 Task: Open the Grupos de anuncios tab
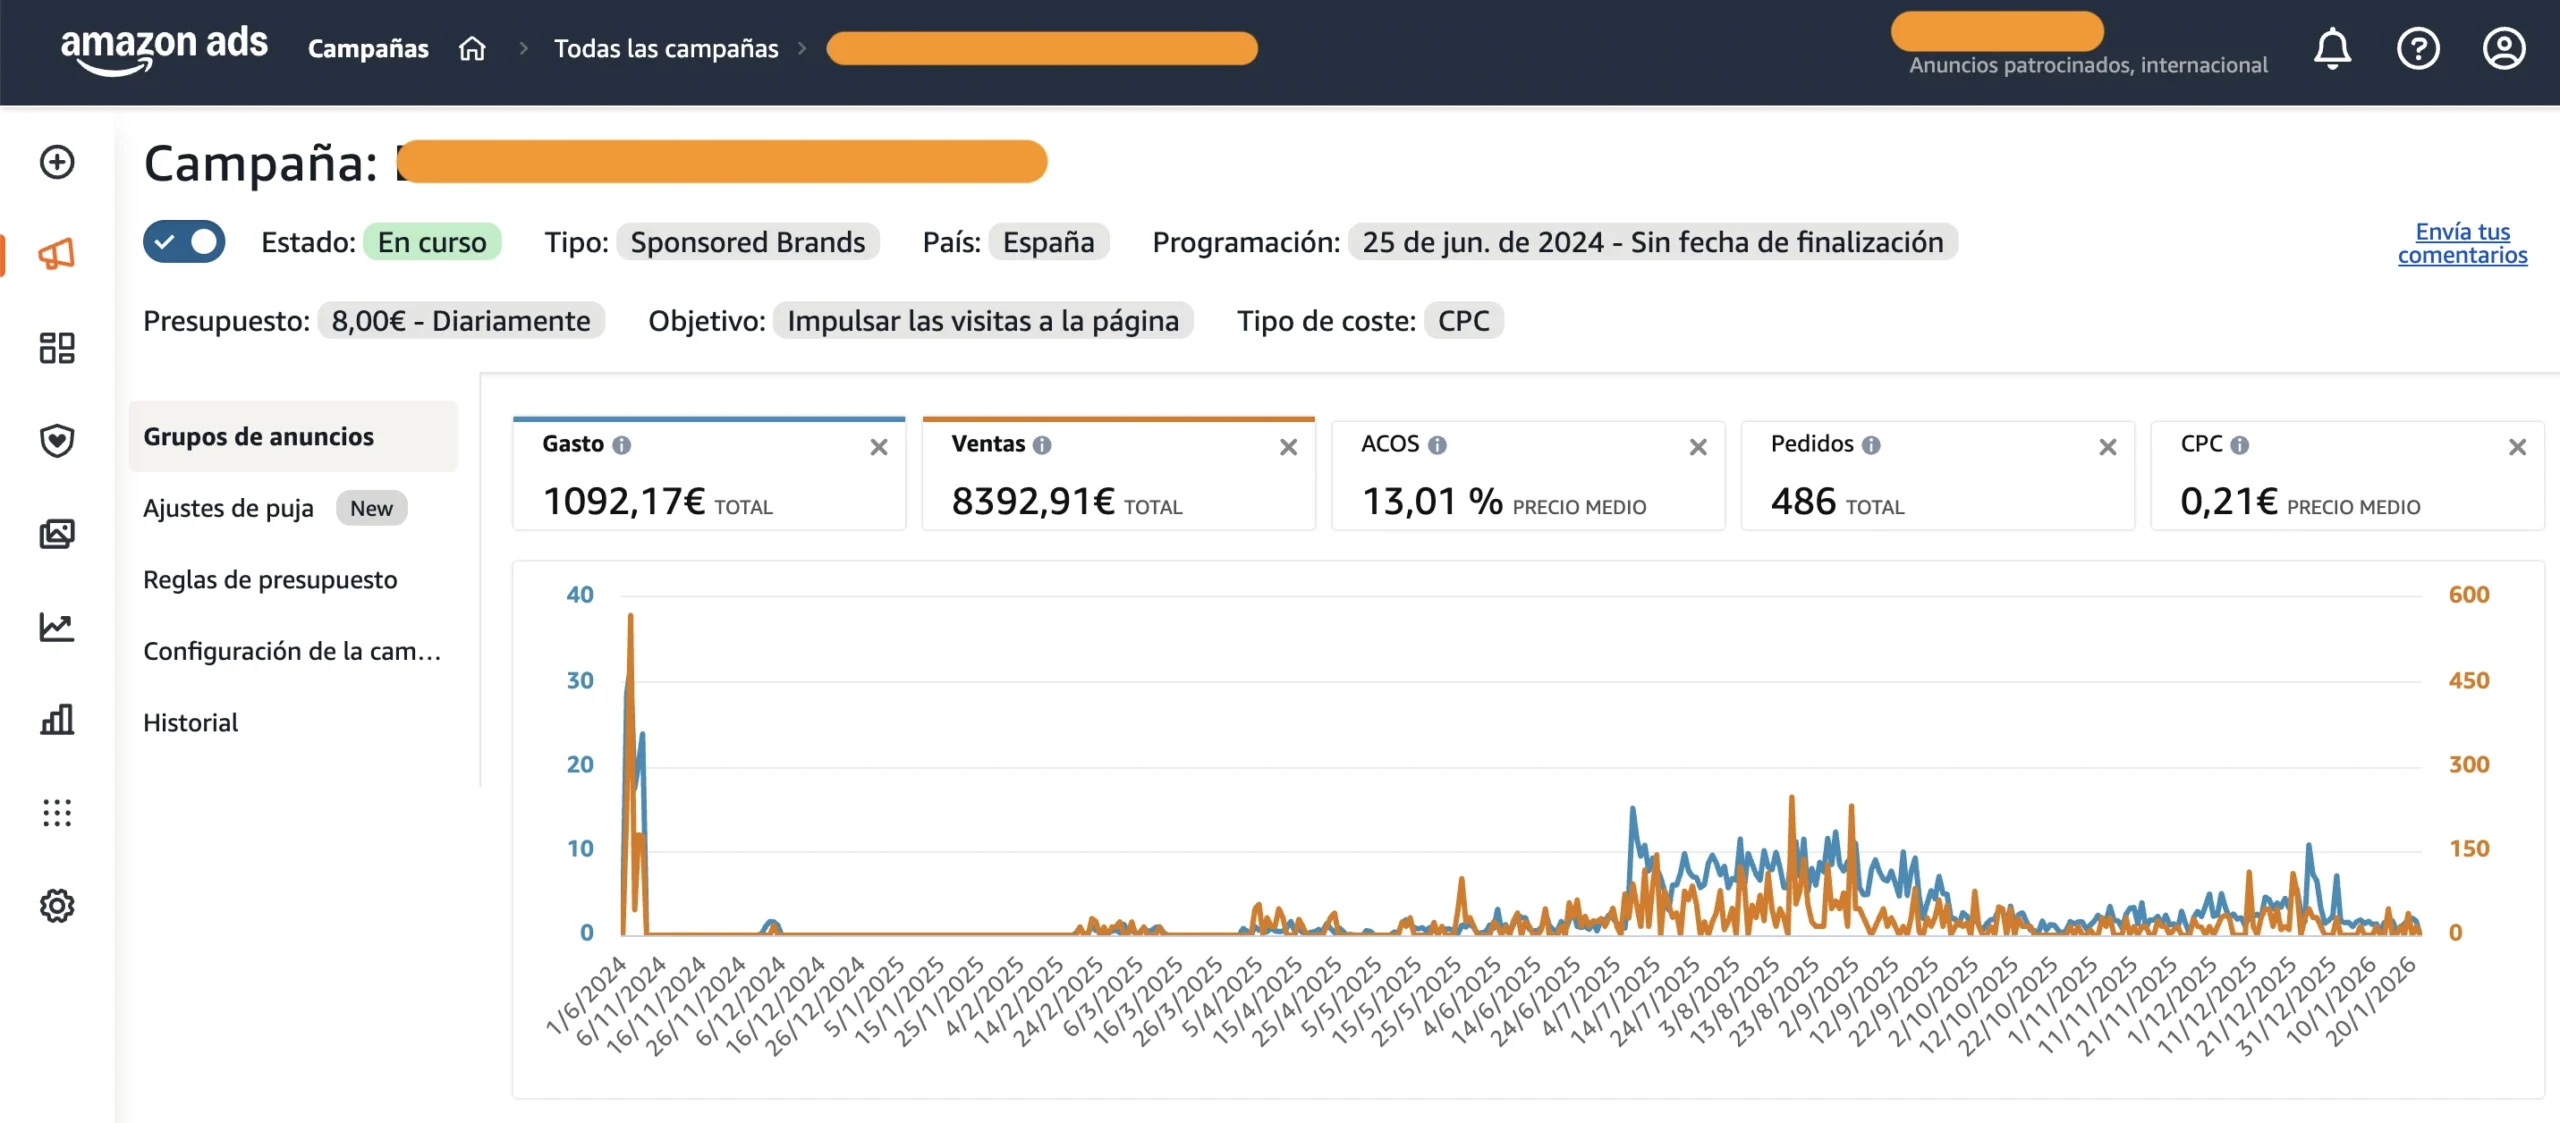(258, 437)
